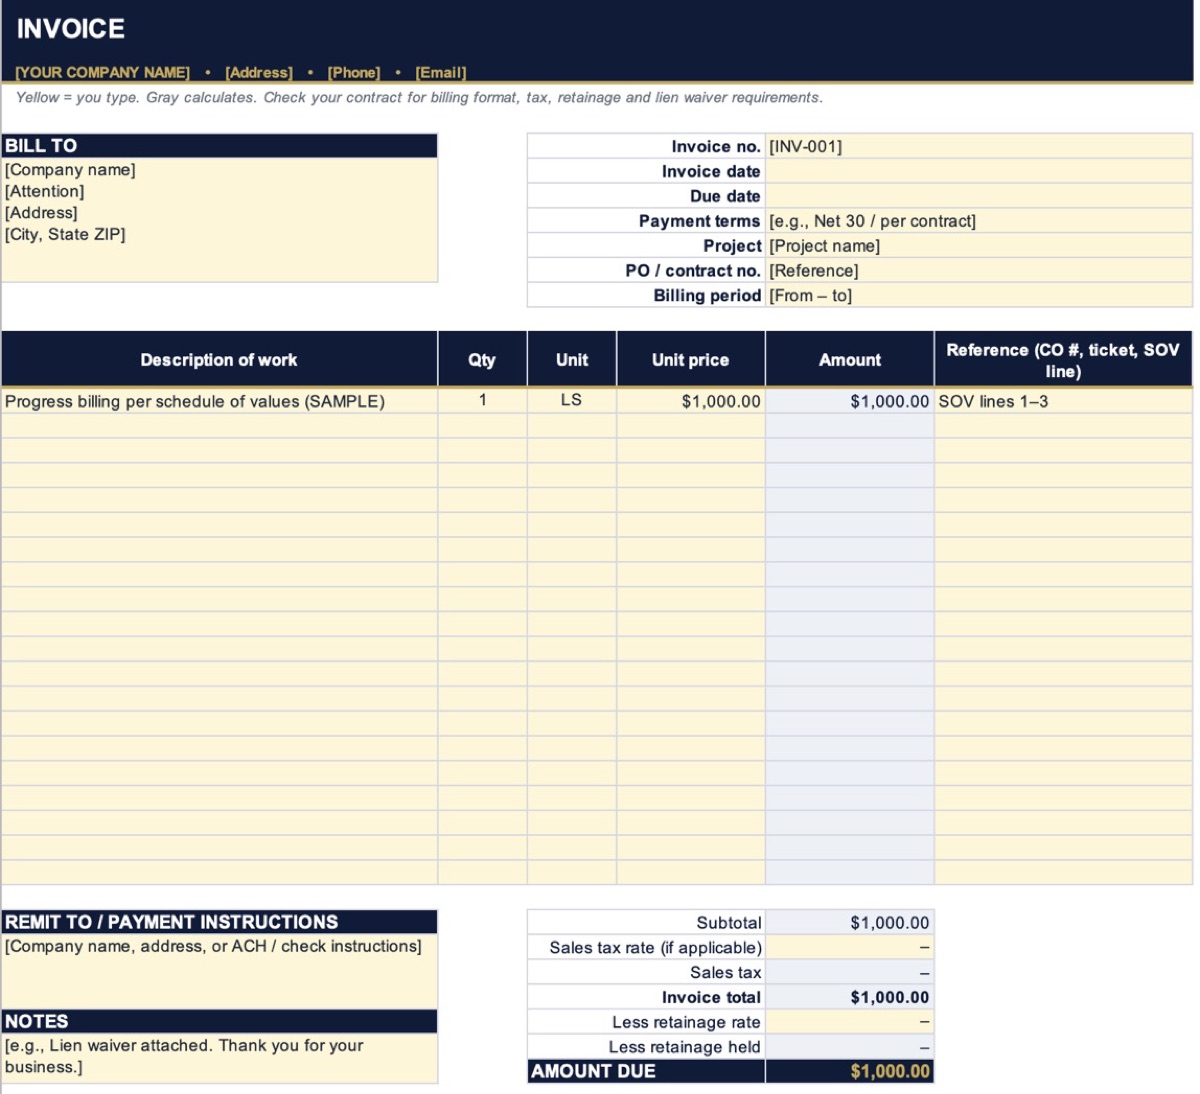Click the Sales tax rate input cell
Image resolution: width=1200 pixels, height=1094 pixels.
click(850, 948)
